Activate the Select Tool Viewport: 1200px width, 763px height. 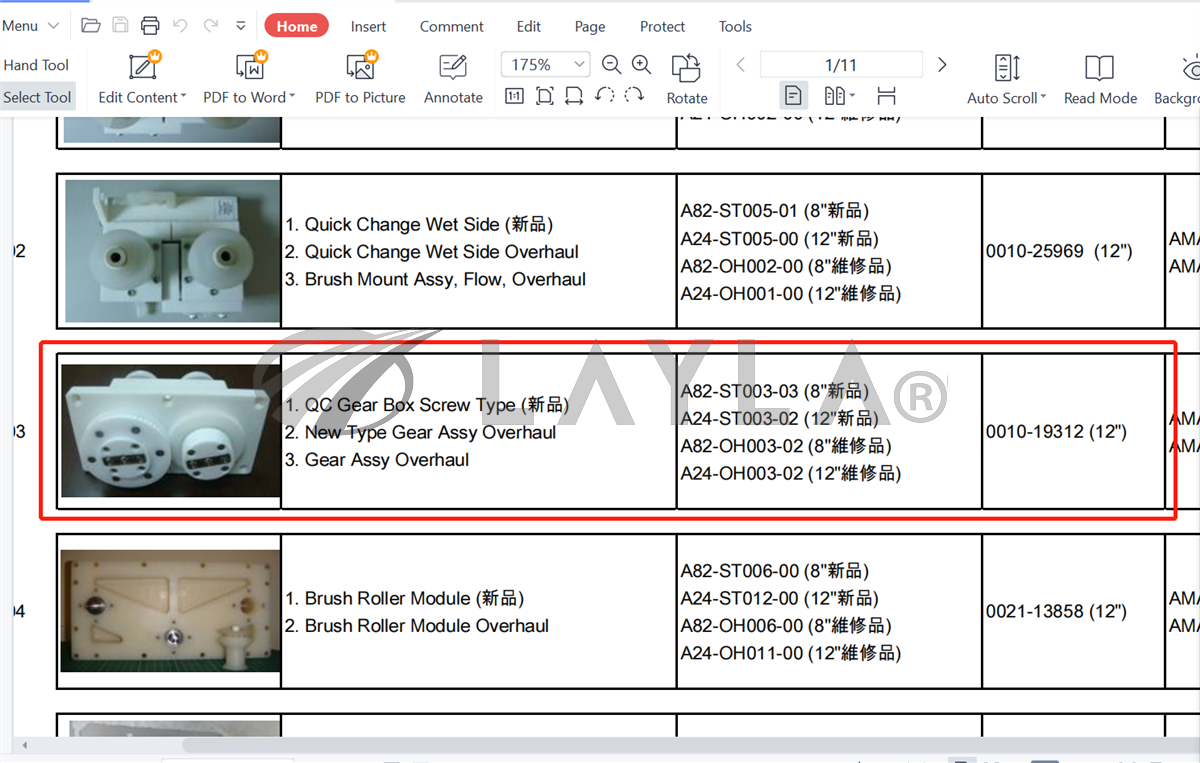coord(37,97)
